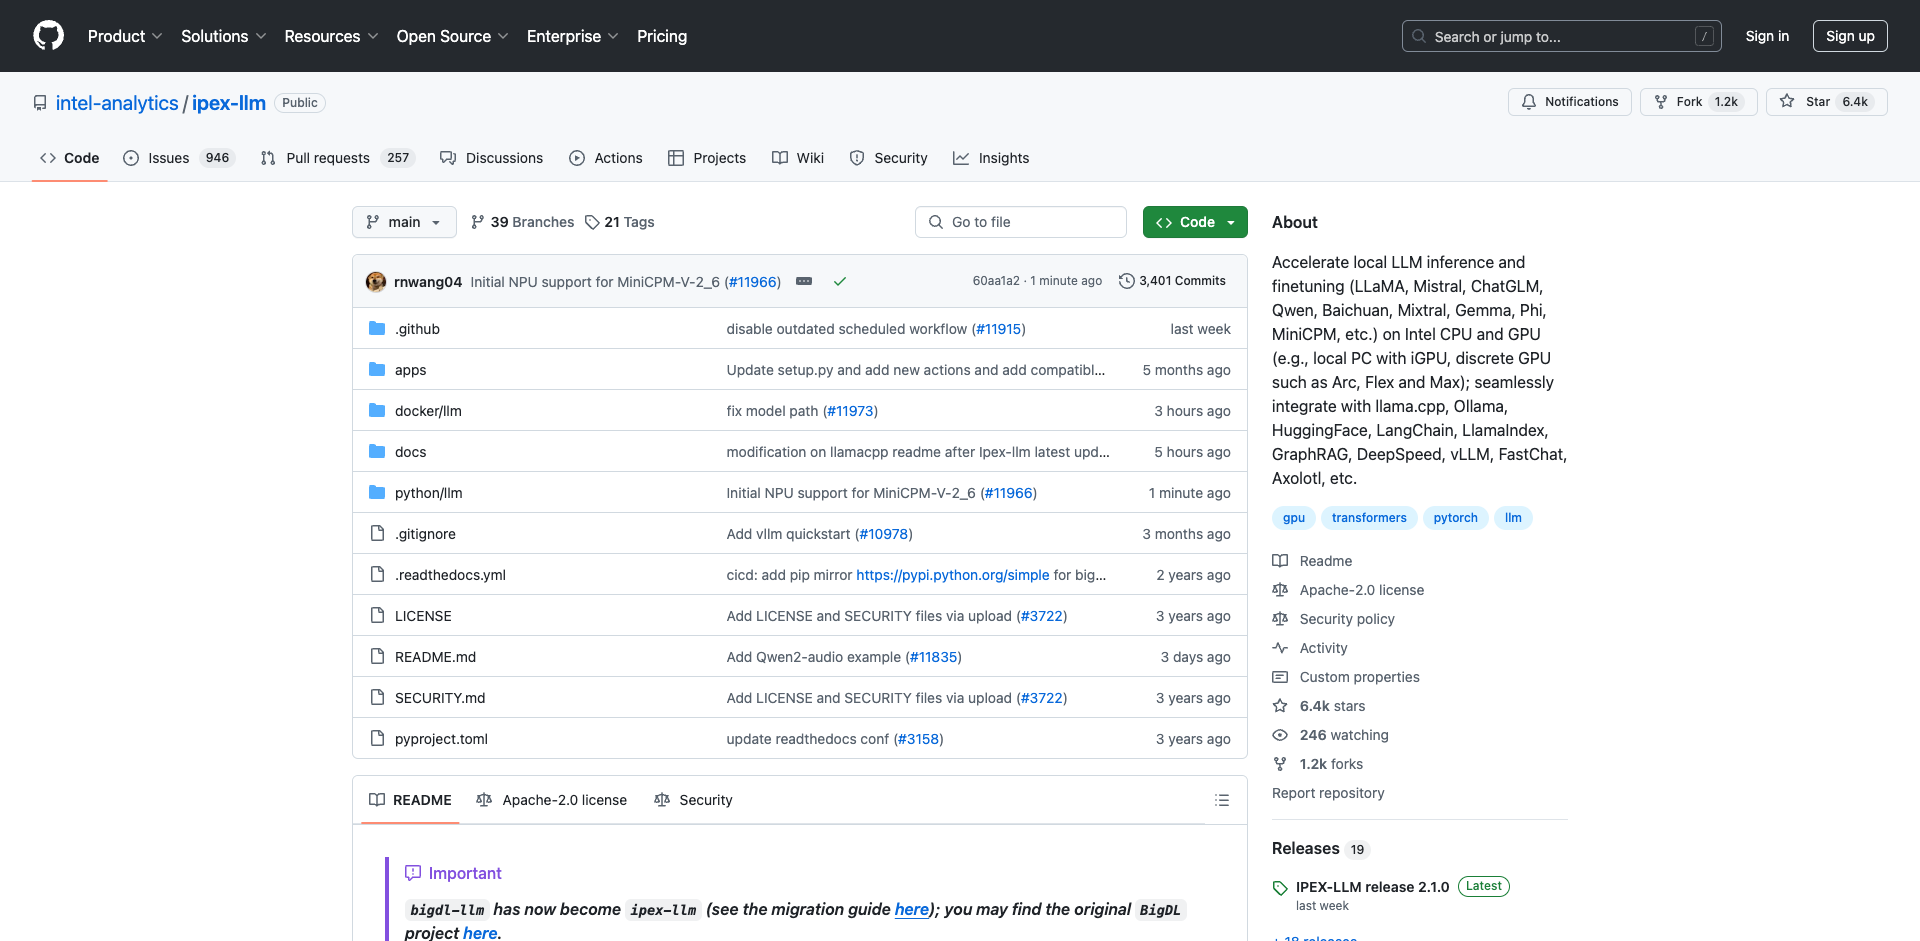
Task: Click the LICENSE file icon
Action: pyautogui.click(x=377, y=616)
